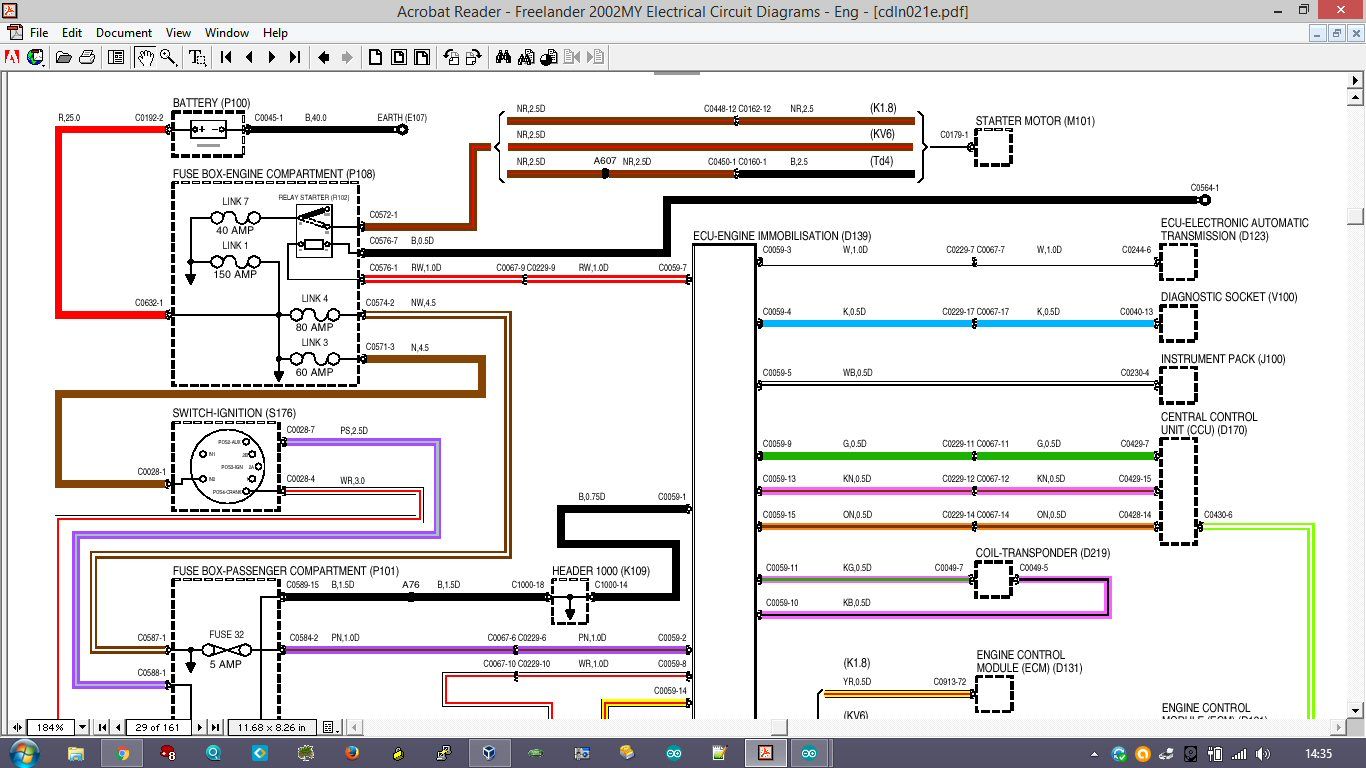Open Find with the binoculars icon
Viewport: 1366px width, 768px height.
(x=503, y=57)
